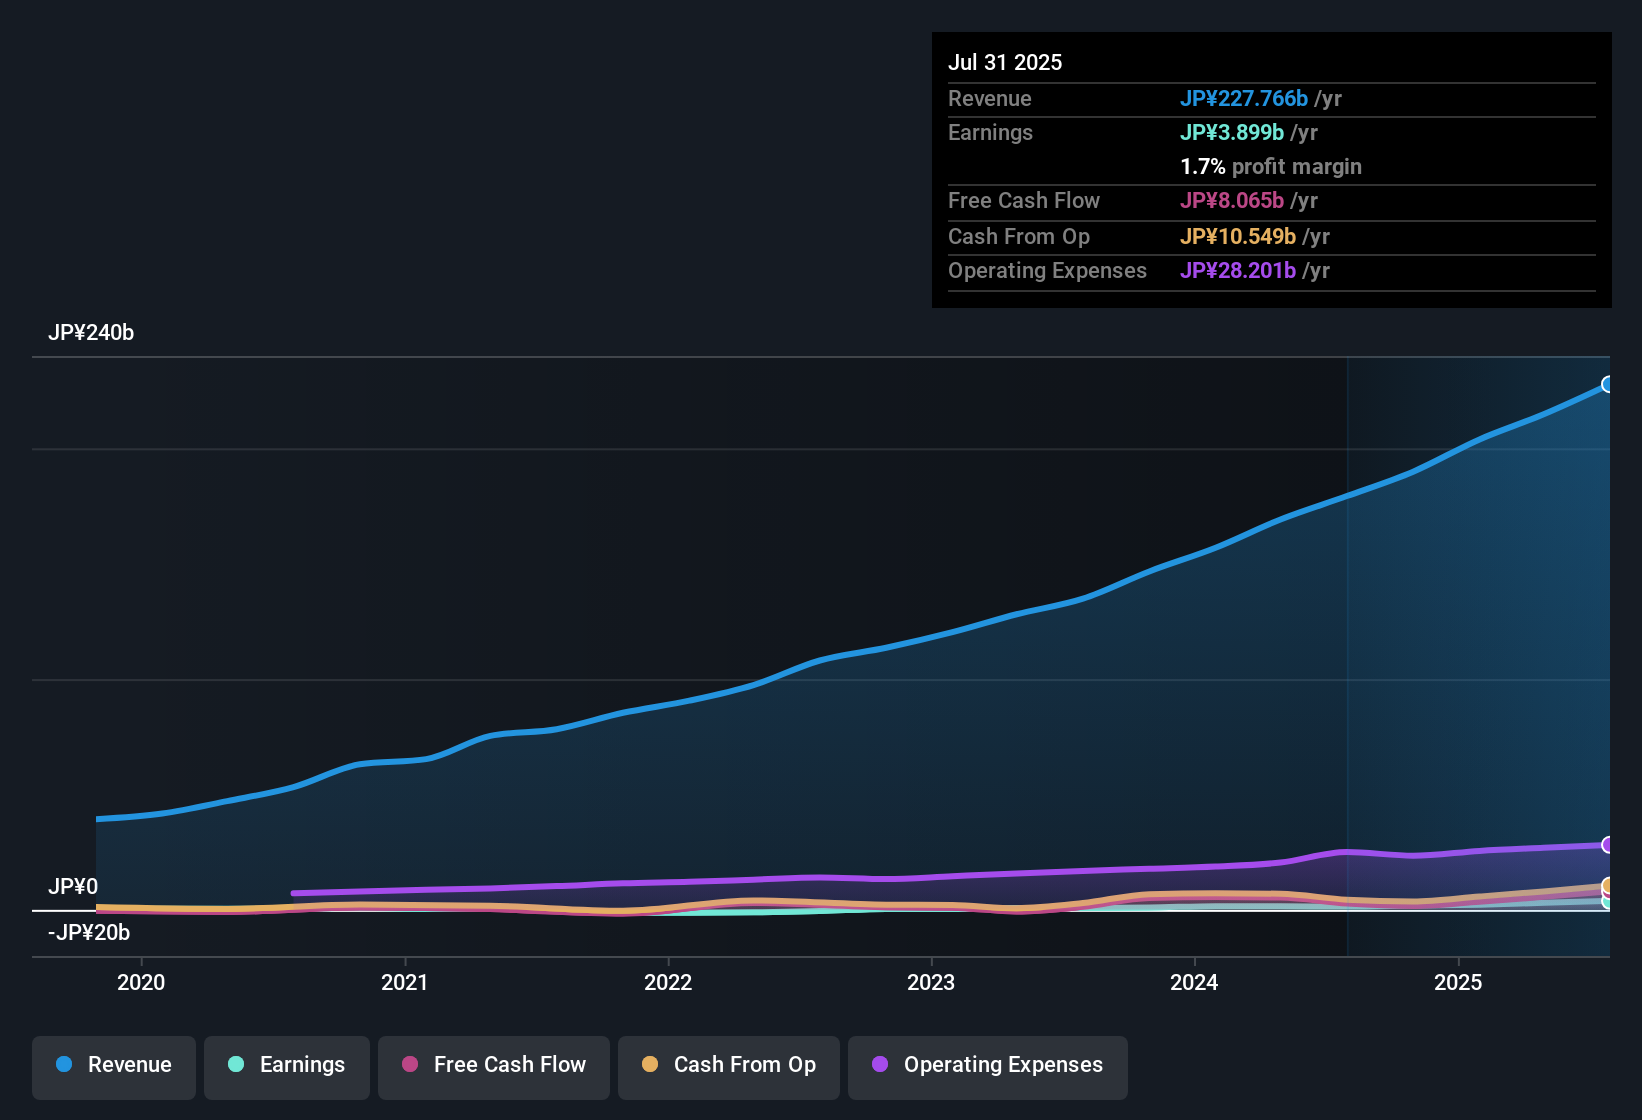Click the 1.7% profit margin text
Screen dimensions: 1642x1120
(1271, 167)
